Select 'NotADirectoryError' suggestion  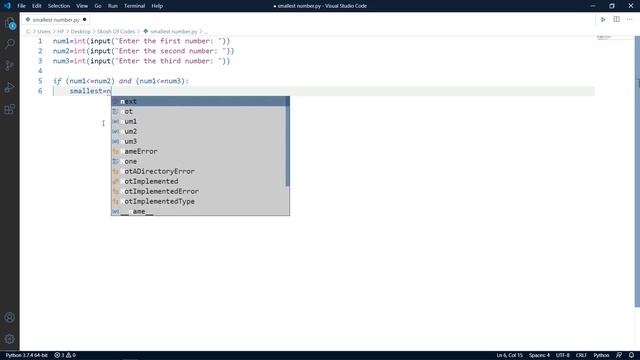pos(198,171)
